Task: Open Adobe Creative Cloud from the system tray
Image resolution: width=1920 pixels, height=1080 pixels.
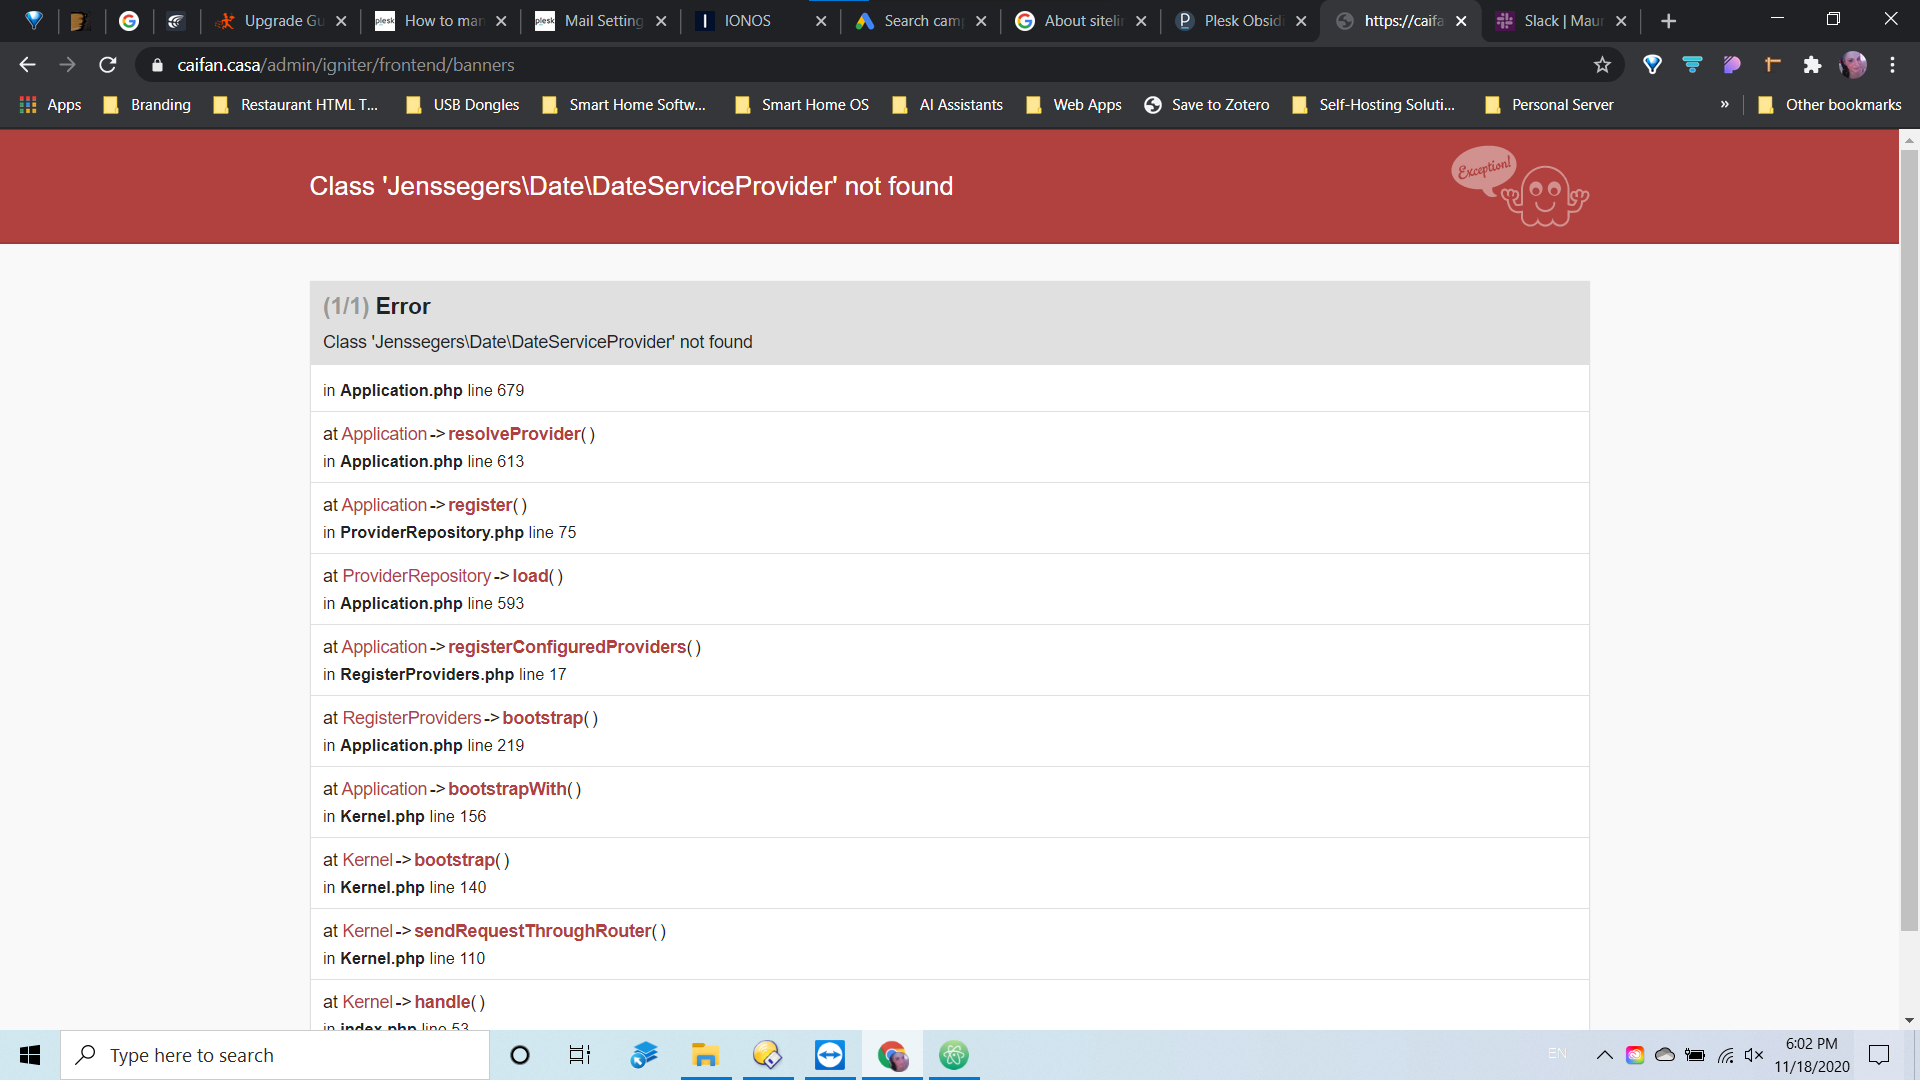Action: 1635,1055
